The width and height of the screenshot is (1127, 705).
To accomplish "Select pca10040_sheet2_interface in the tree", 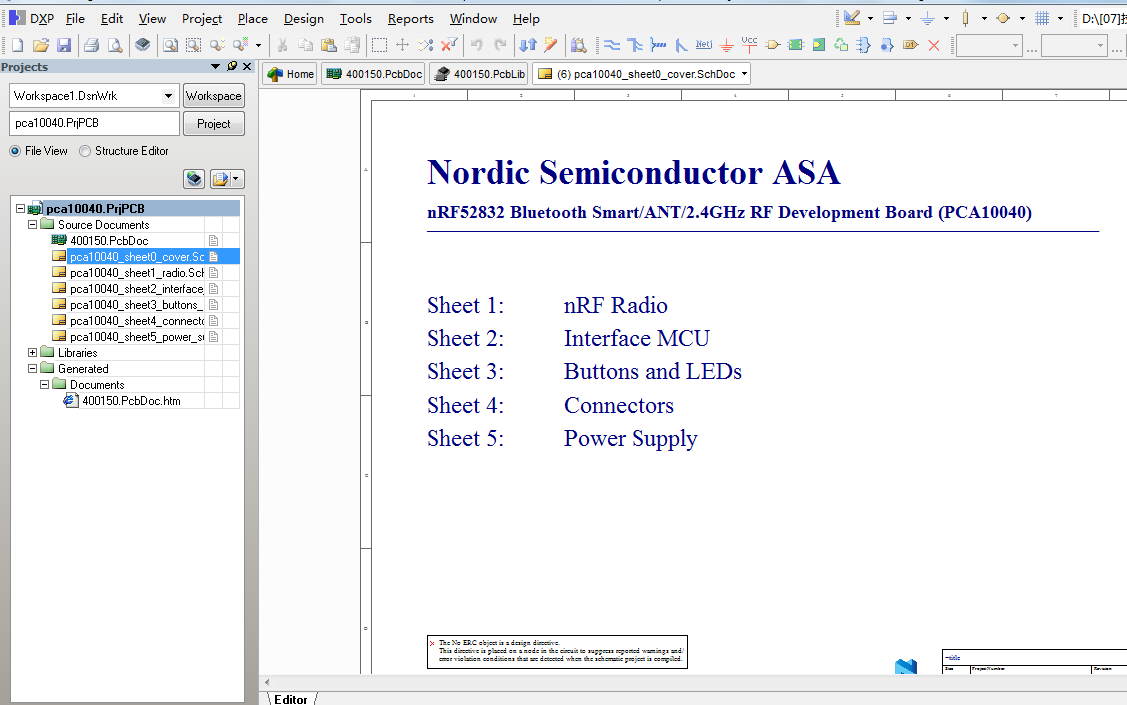I will pos(137,288).
